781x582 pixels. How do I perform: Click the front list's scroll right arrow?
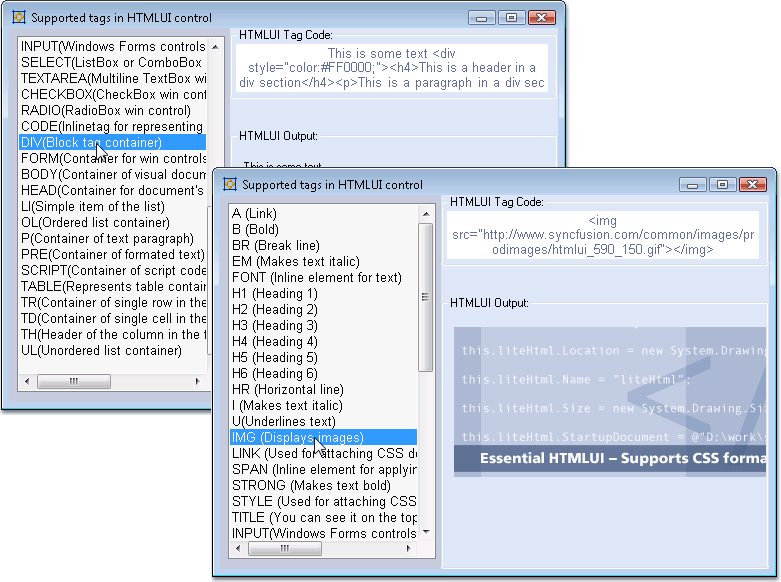pyautogui.click(x=408, y=548)
